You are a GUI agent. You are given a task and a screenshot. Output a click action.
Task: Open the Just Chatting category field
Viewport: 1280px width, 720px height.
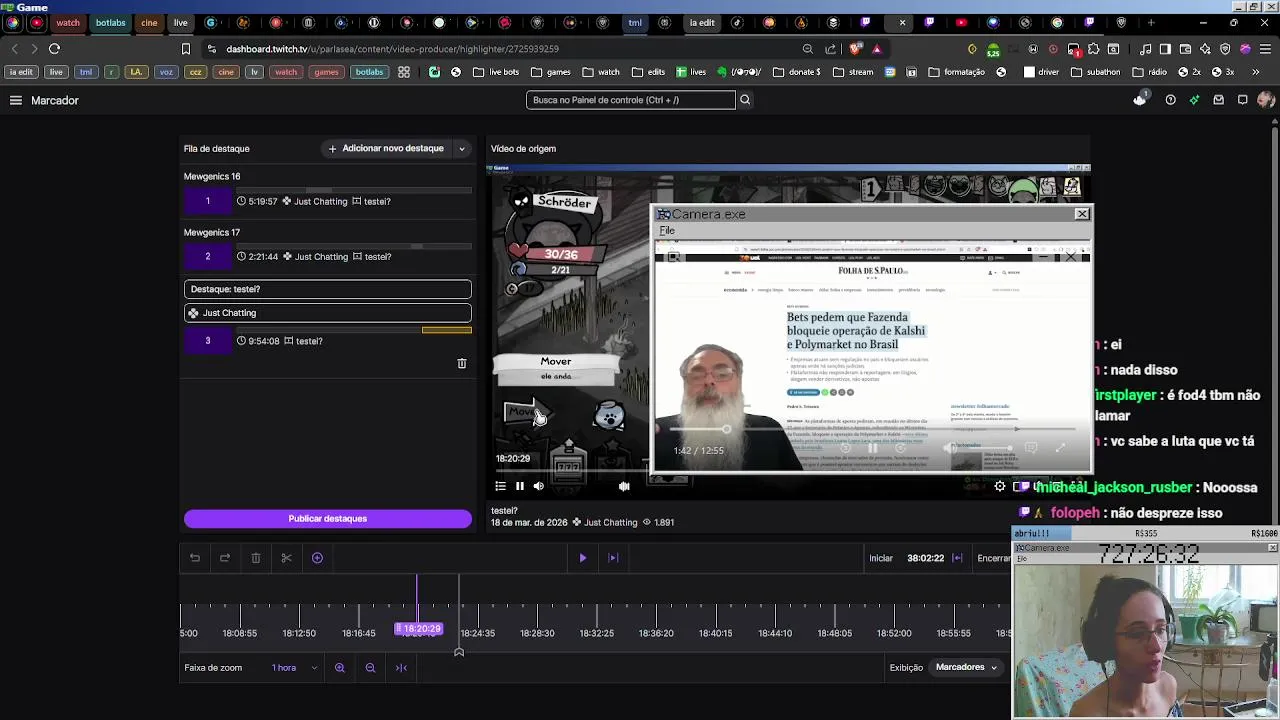point(328,313)
